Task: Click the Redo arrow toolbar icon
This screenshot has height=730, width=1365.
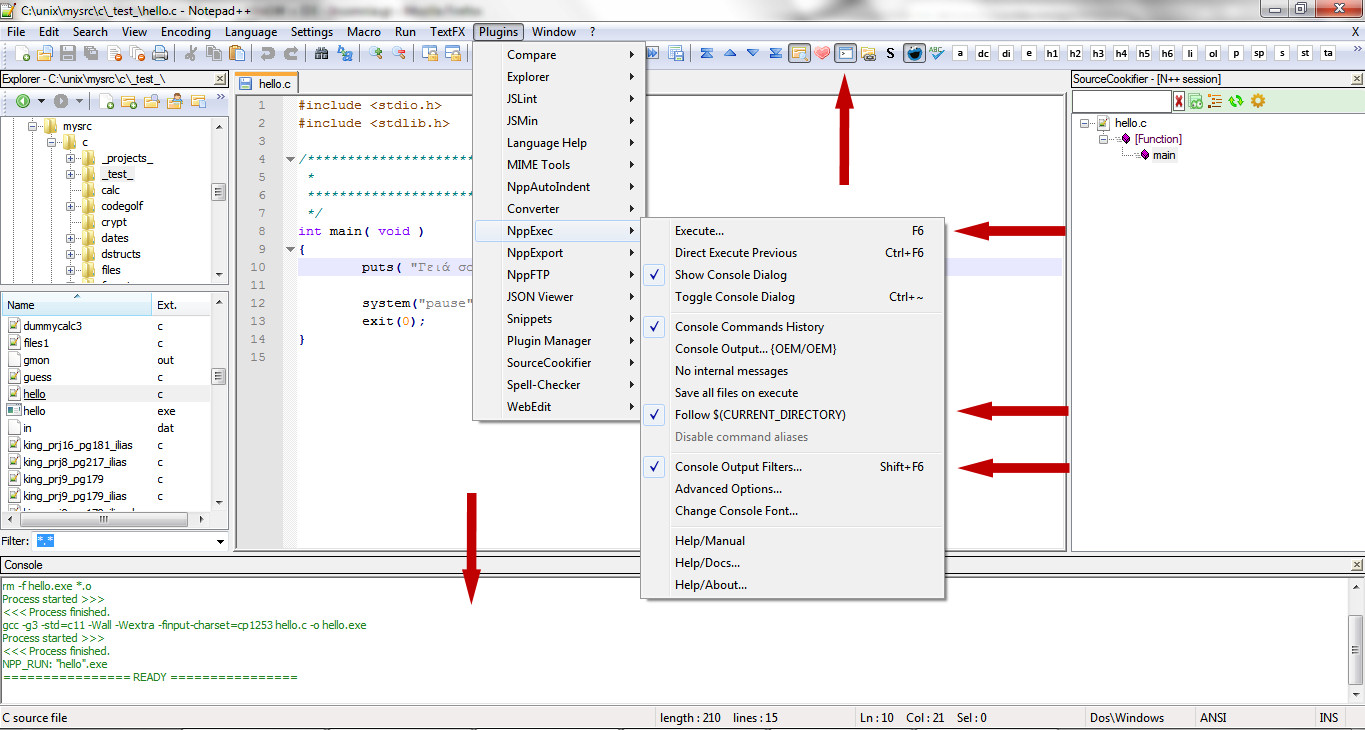Action: tap(291, 54)
